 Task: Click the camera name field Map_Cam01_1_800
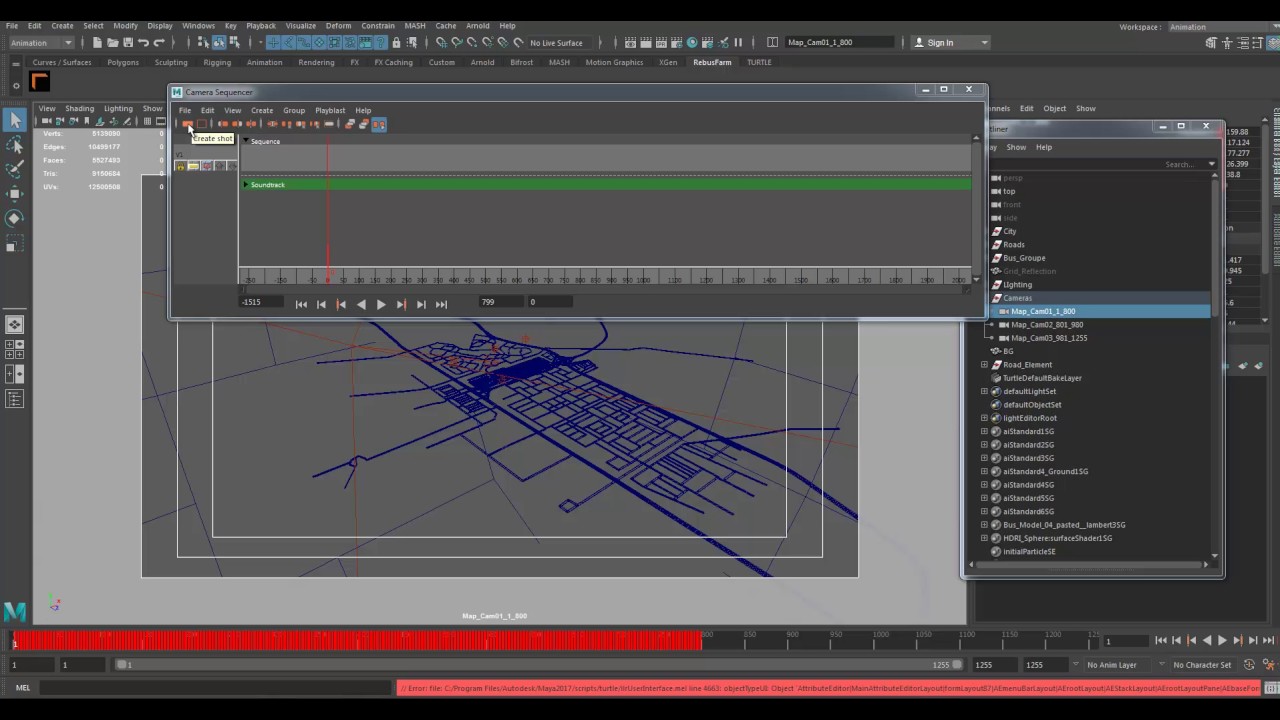click(x=840, y=42)
